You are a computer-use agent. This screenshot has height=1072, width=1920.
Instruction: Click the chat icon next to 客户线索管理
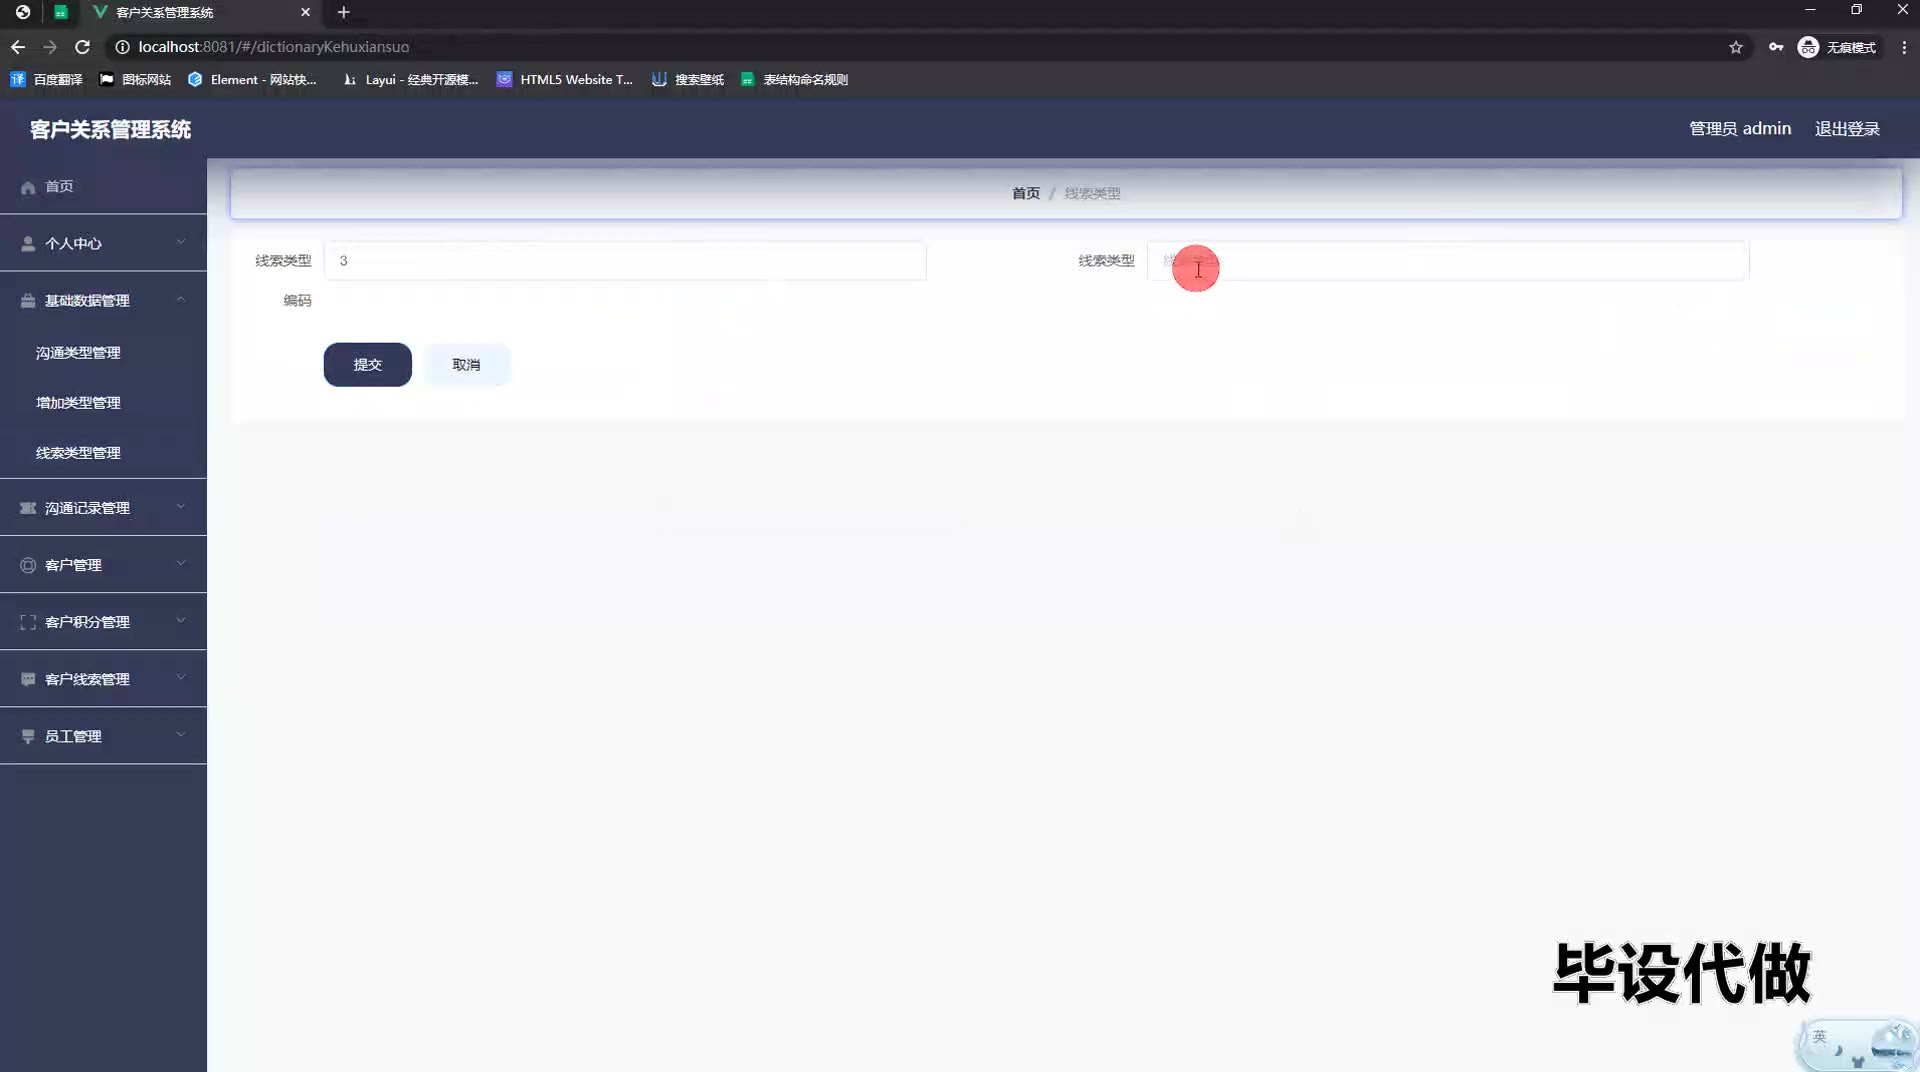[x=28, y=679]
